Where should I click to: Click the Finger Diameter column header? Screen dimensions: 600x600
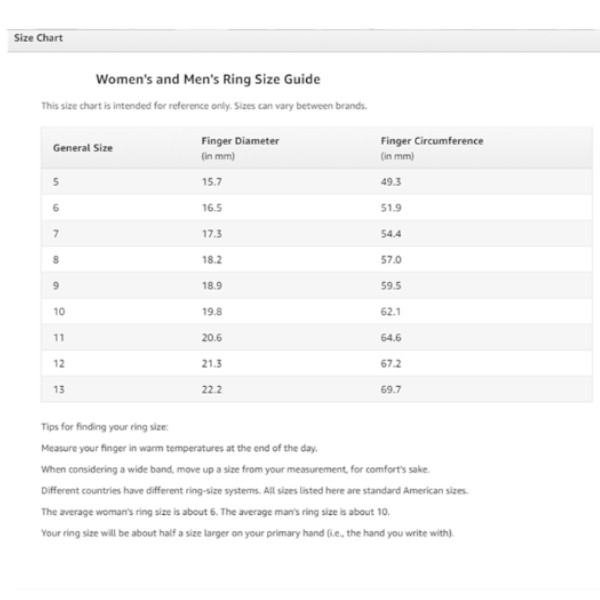[x=240, y=141]
